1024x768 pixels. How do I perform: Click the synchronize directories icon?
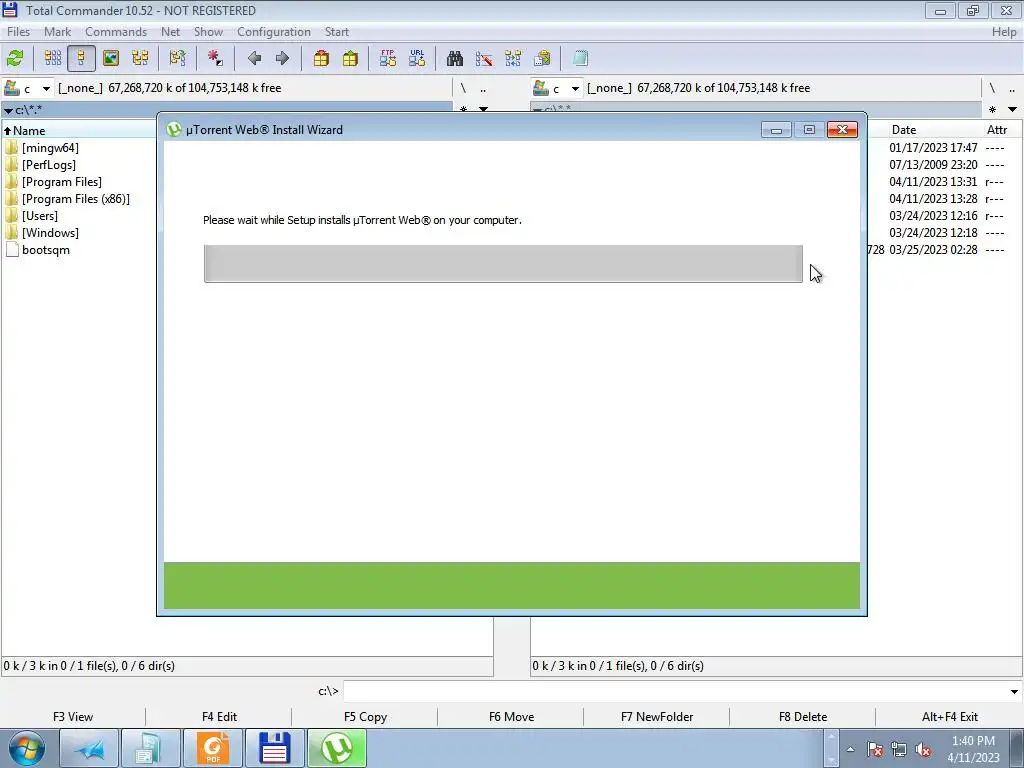click(513, 58)
